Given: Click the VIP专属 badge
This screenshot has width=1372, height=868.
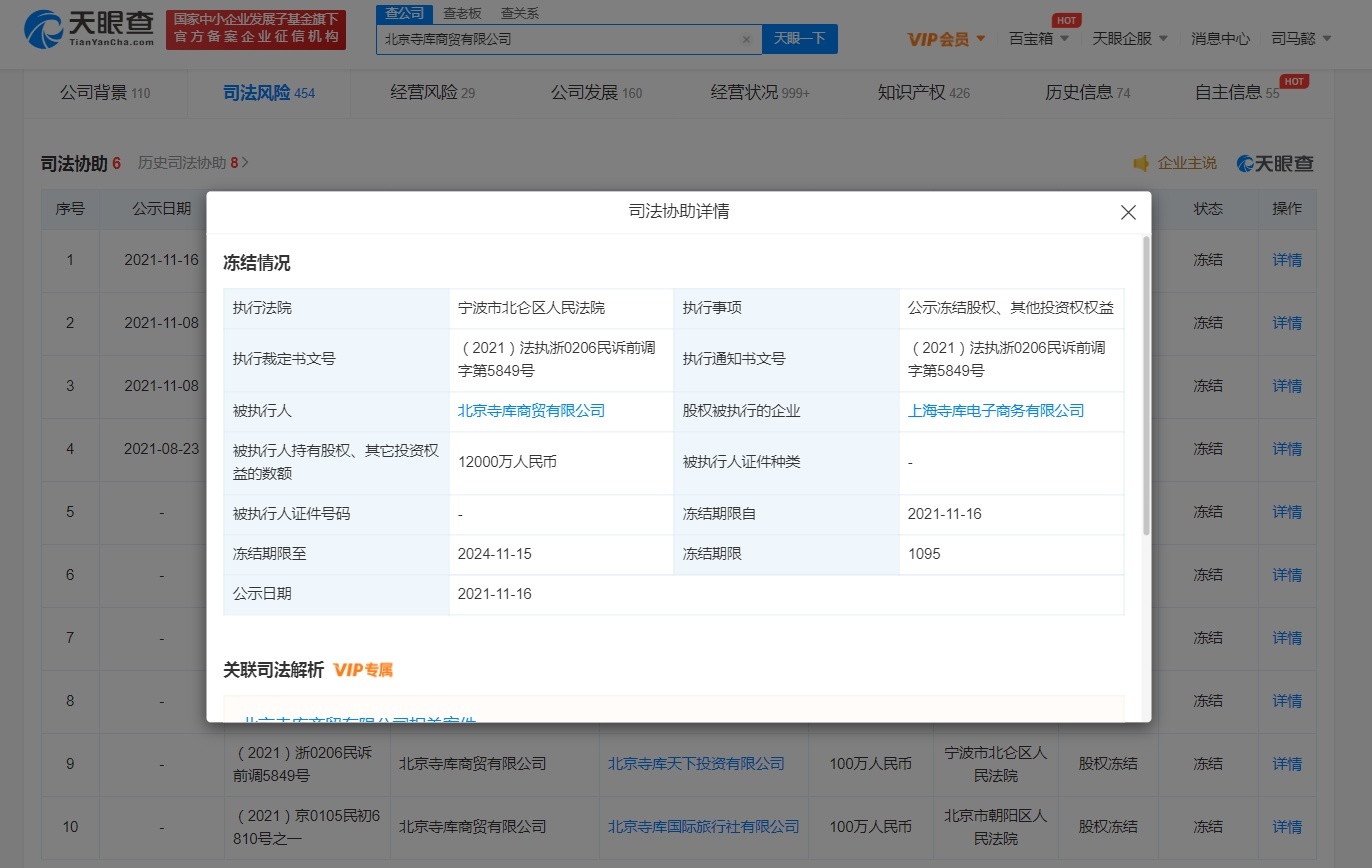Looking at the screenshot, I should click(363, 670).
